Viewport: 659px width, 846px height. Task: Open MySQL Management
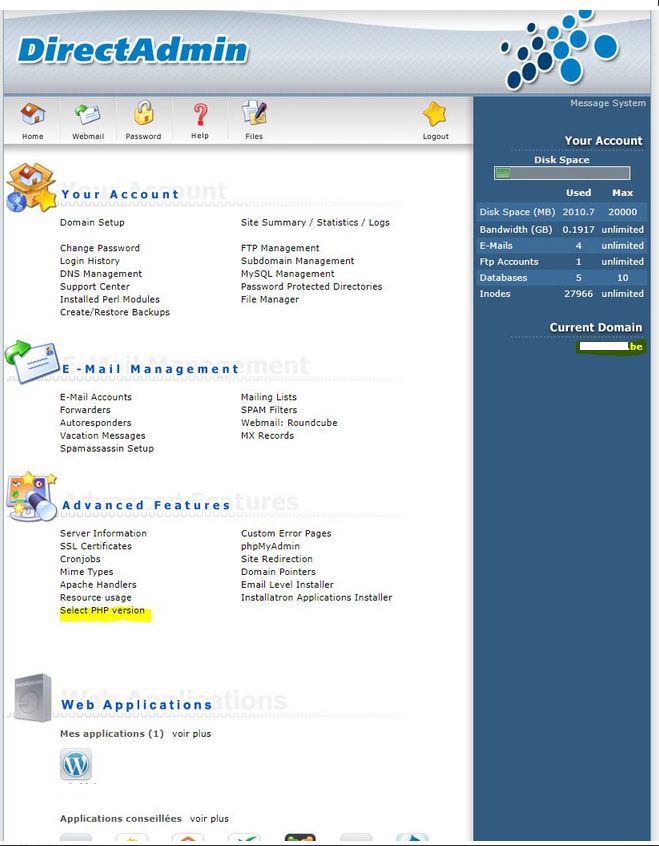pyautogui.click(x=288, y=274)
